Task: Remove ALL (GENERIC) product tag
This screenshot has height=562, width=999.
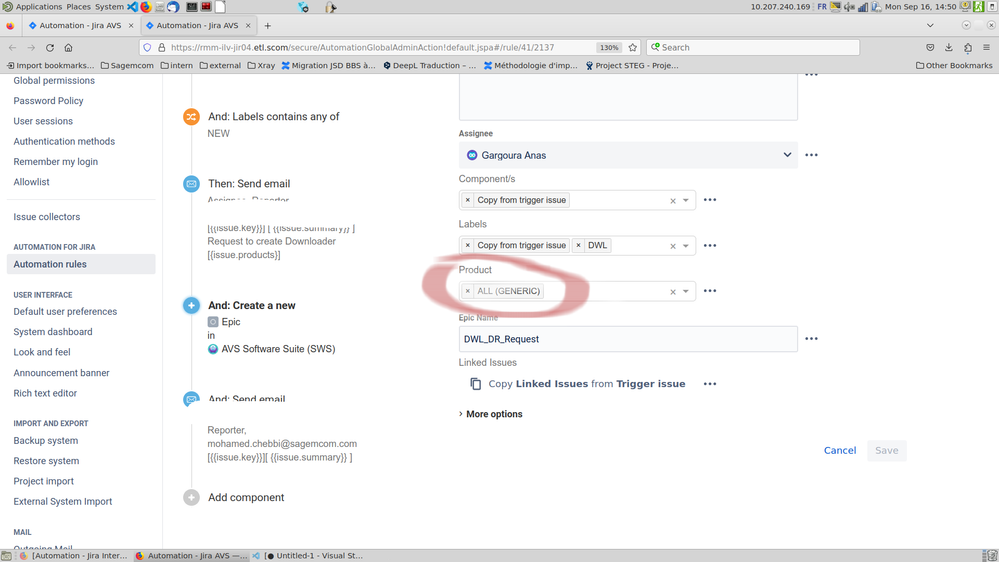Action: [468, 291]
